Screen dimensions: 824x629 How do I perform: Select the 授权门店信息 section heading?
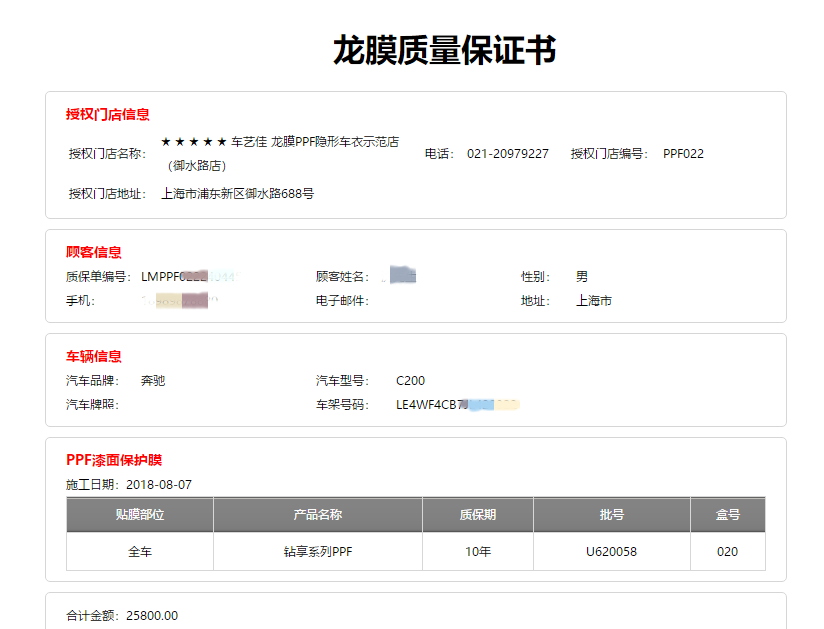click(108, 115)
